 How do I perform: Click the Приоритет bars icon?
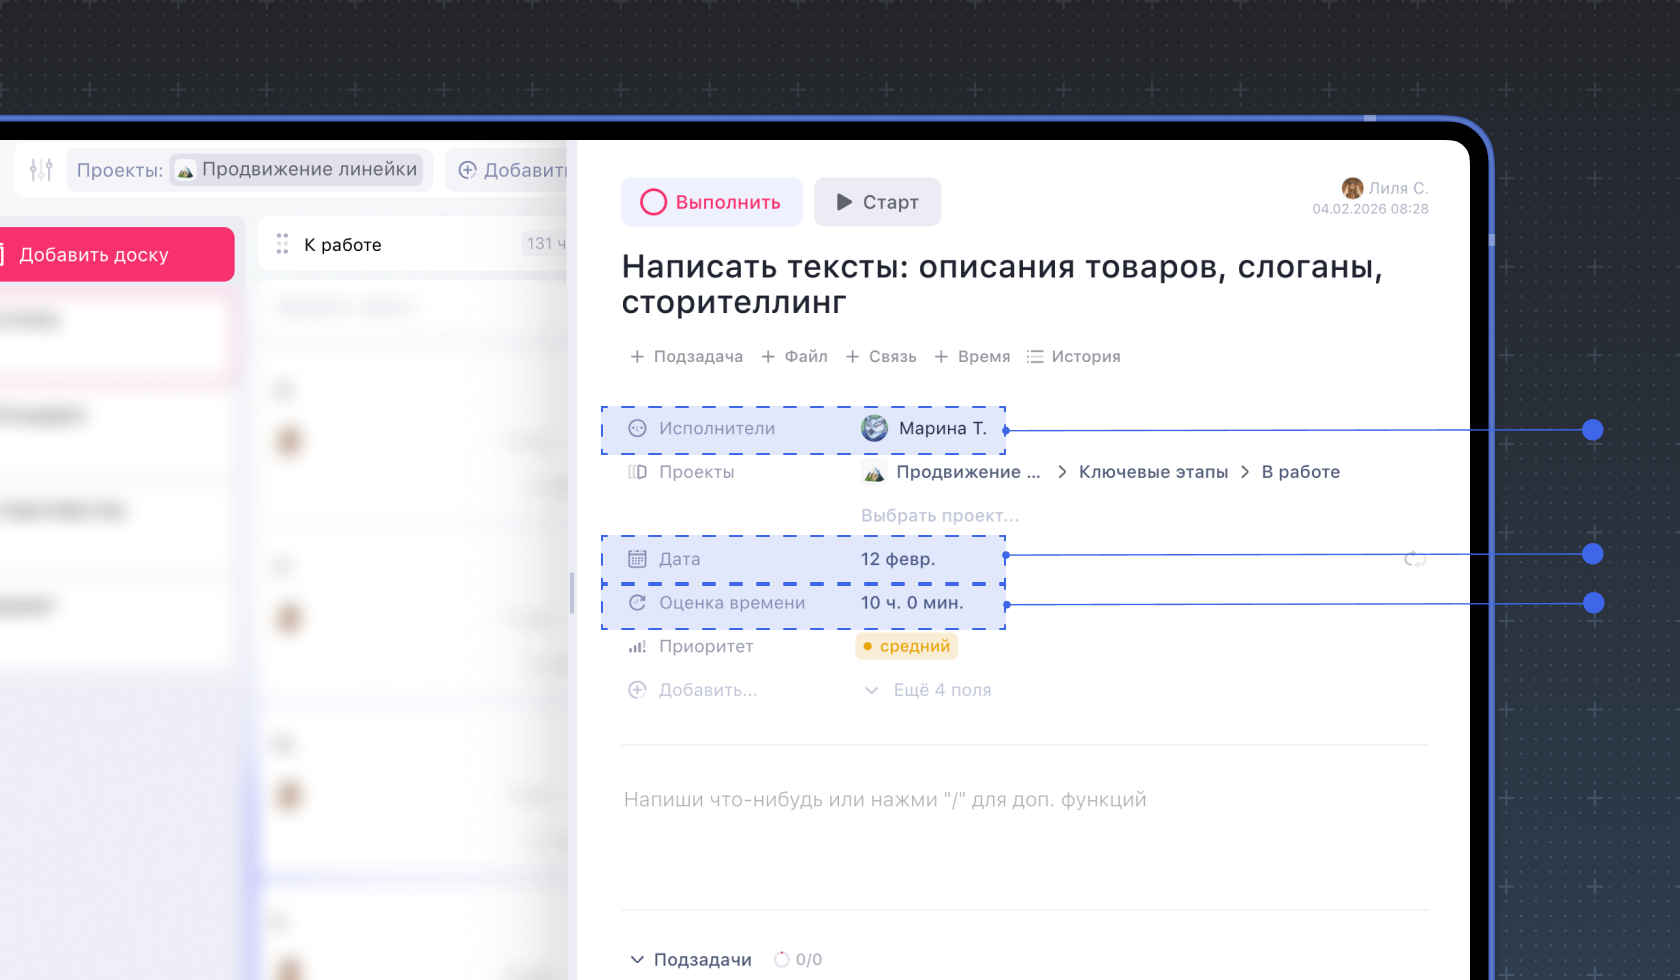pos(637,647)
